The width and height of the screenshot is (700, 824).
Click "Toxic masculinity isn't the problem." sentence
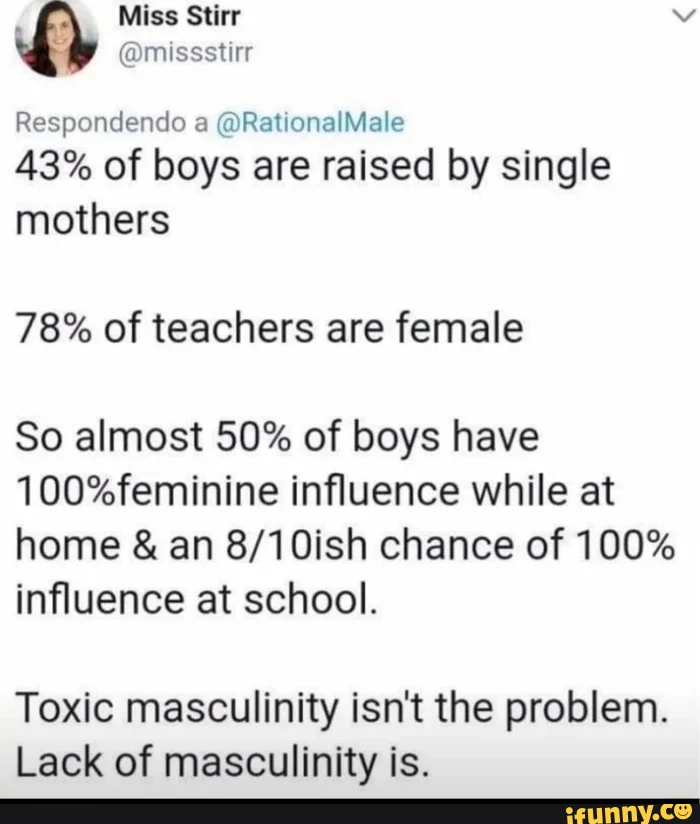[x=341, y=709]
